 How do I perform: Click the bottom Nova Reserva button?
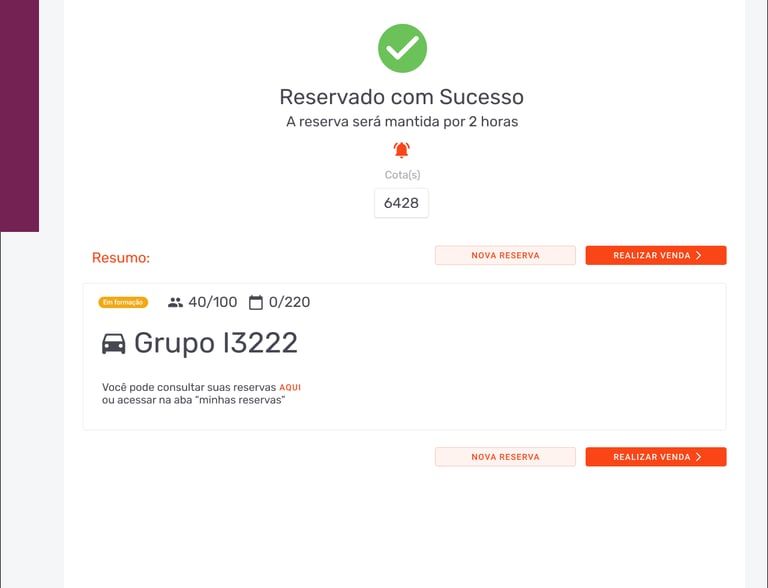[x=505, y=457]
